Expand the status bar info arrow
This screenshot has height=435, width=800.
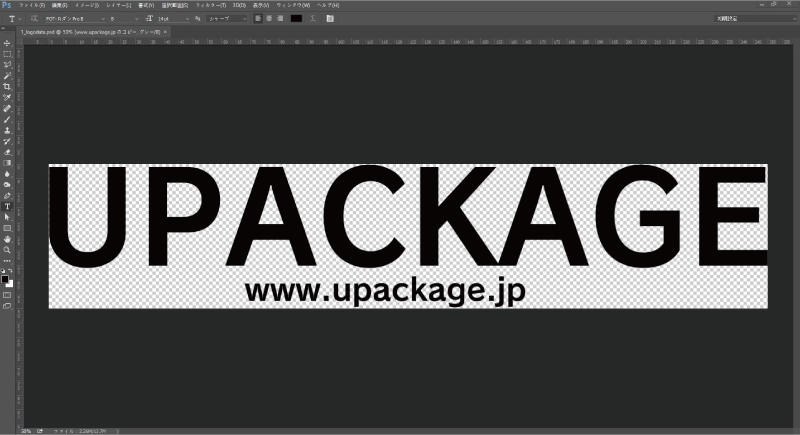[x=117, y=431]
